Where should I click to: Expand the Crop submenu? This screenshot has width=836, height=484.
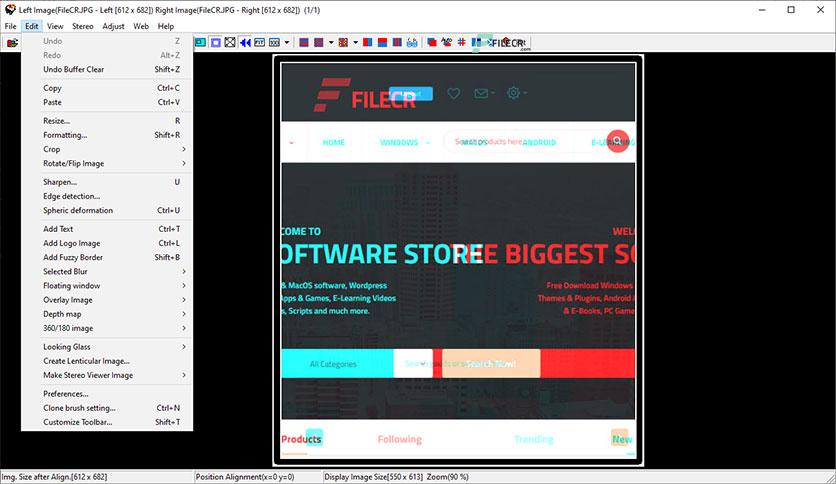[x=107, y=149]
